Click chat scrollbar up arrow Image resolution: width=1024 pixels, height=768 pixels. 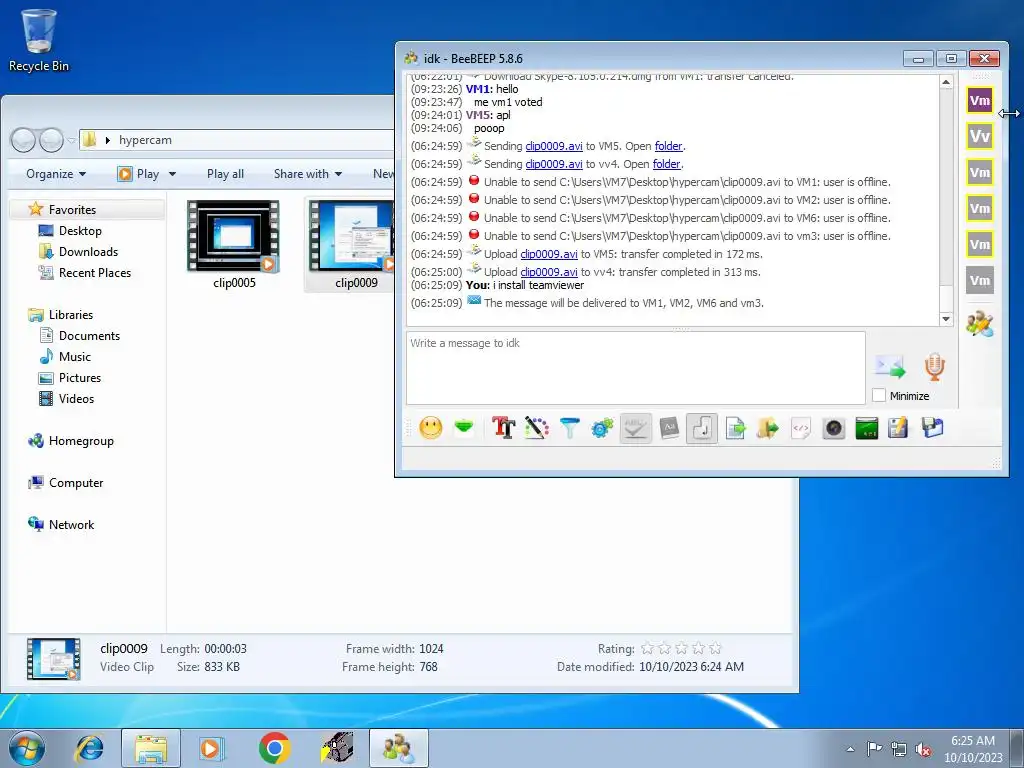coord(946,82)
